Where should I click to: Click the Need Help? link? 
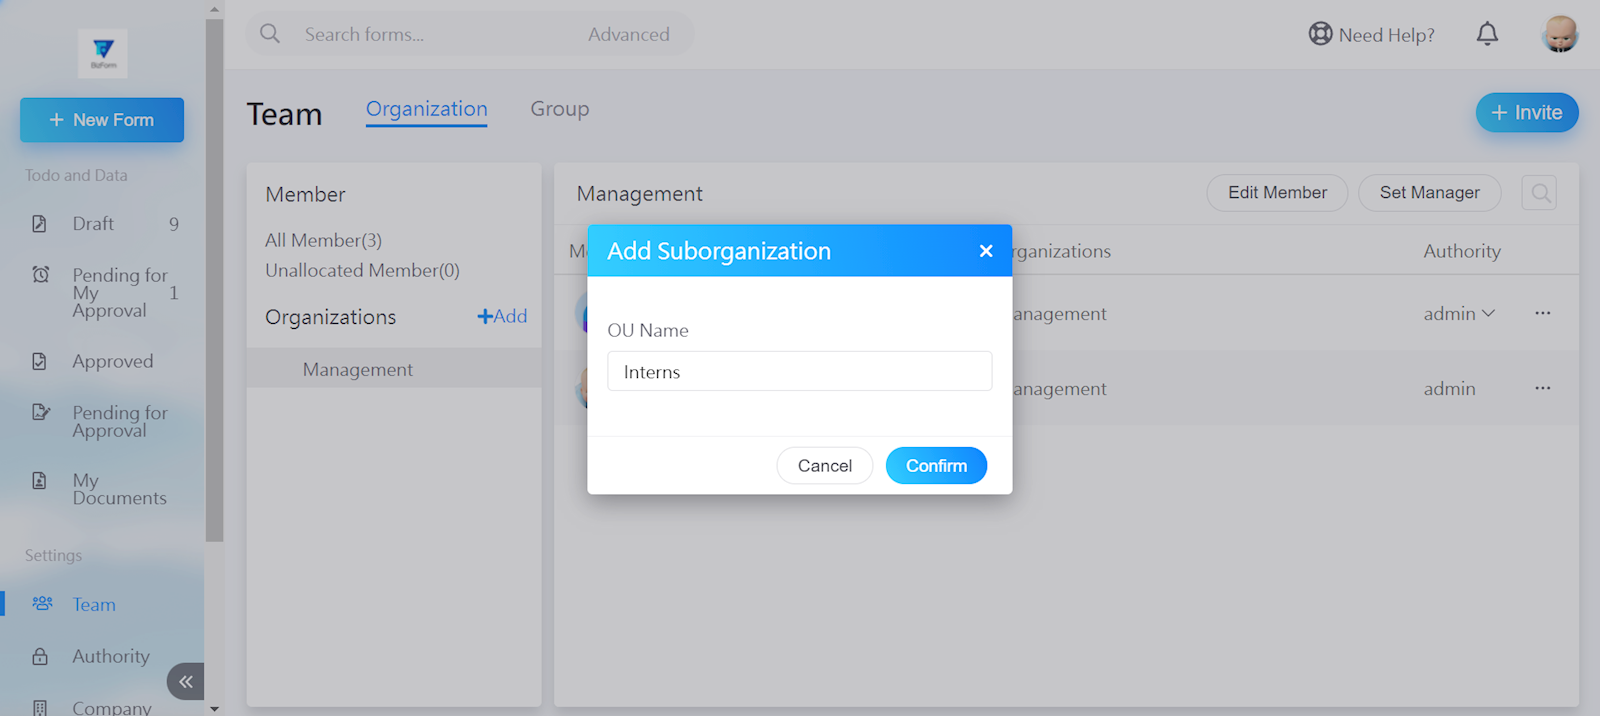[1372, 35]
